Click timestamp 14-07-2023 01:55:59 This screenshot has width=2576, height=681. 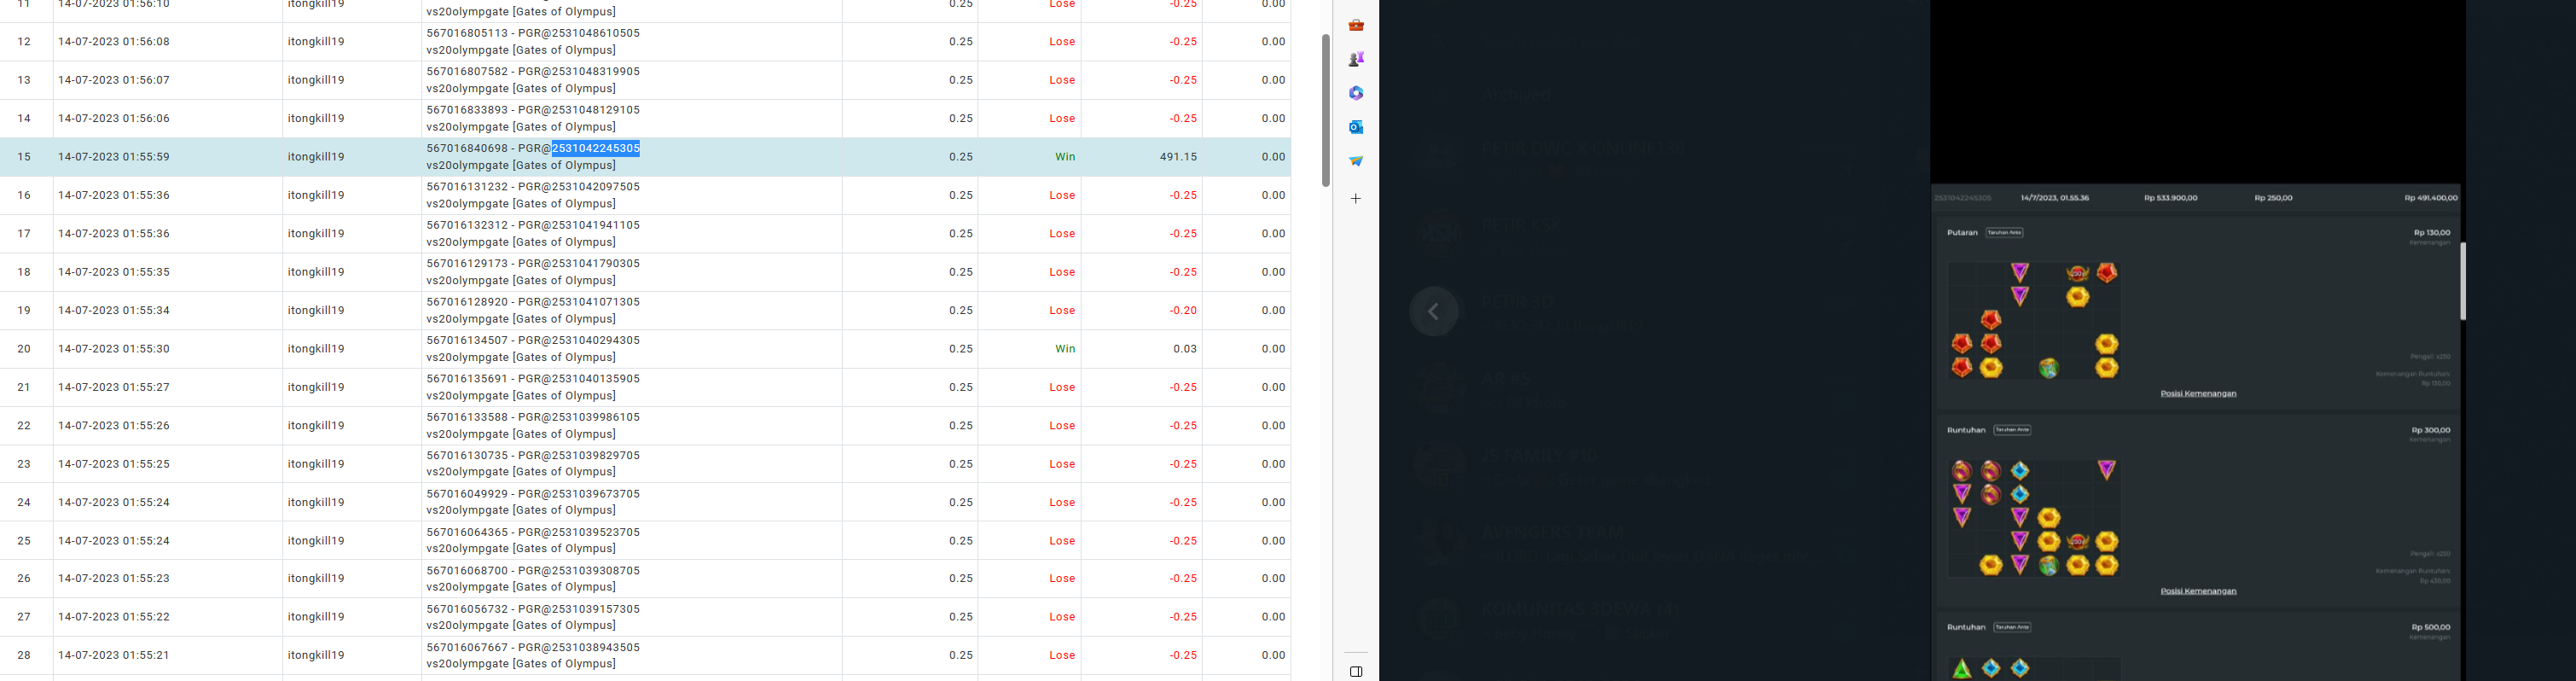point(114,157)
